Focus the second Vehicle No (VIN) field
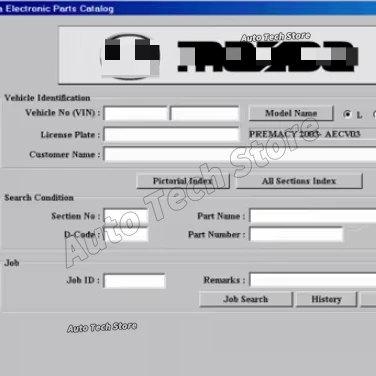This screenshot has width=376, height=376. (x=204, y=113)
